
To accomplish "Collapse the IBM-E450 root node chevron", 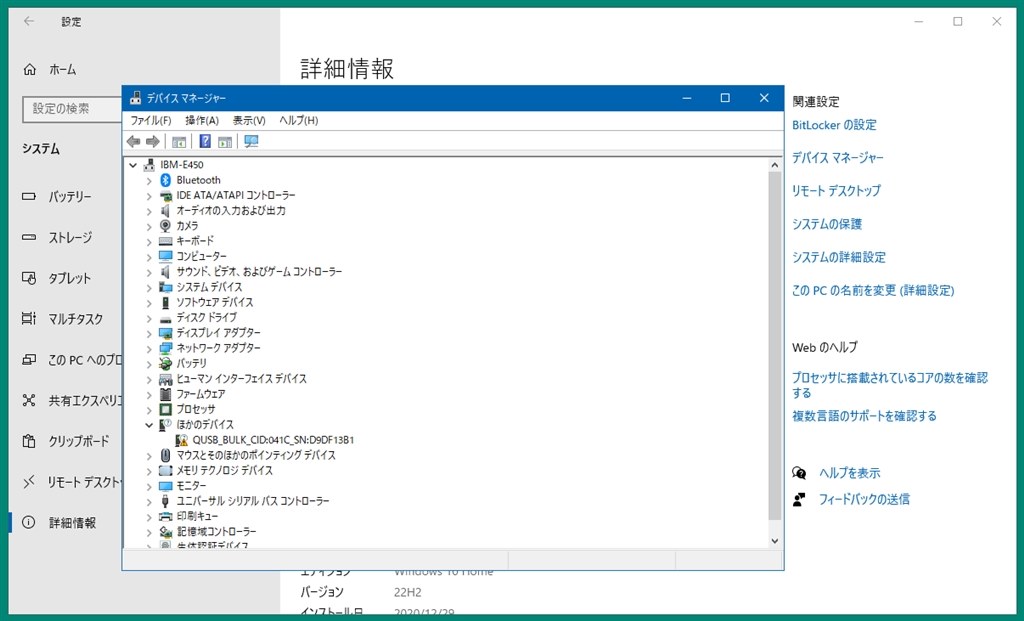I will 133,165.
